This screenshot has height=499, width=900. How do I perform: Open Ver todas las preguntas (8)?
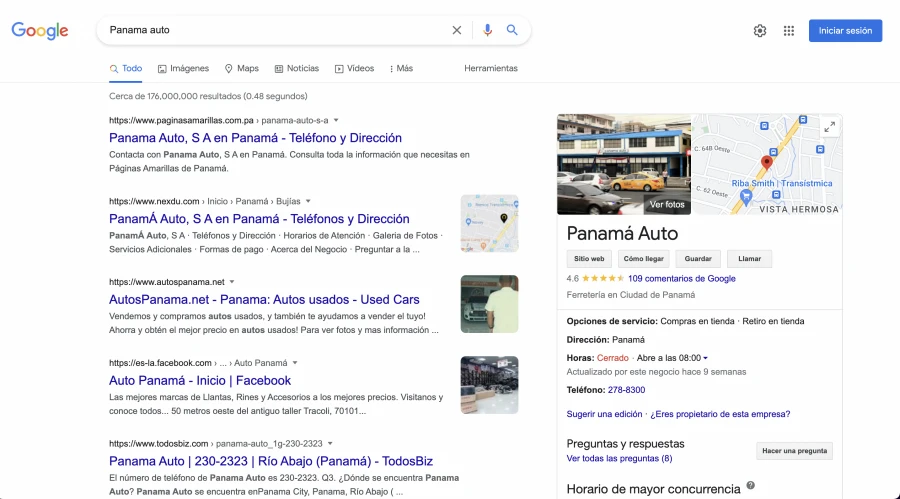pos(619,459)
